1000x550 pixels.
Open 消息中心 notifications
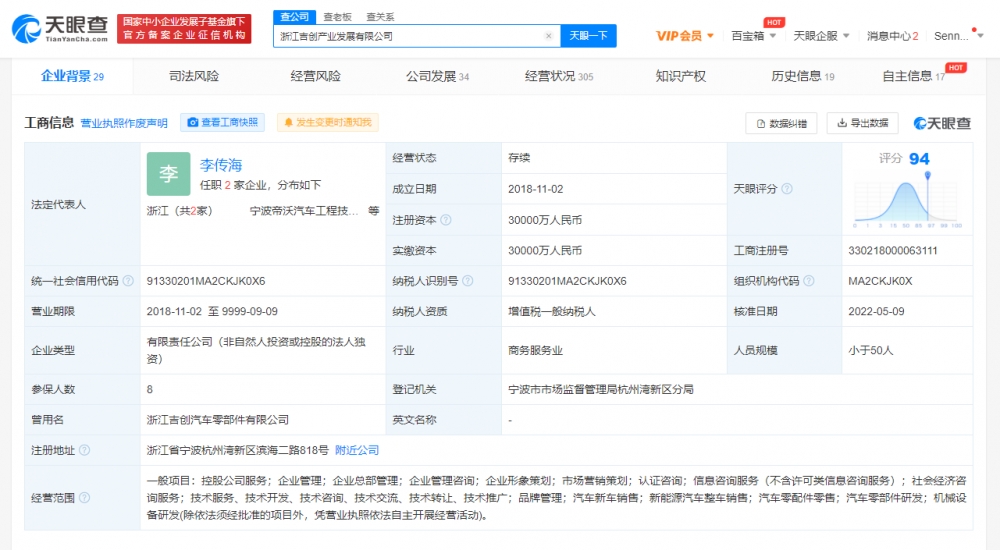[892, 36]
